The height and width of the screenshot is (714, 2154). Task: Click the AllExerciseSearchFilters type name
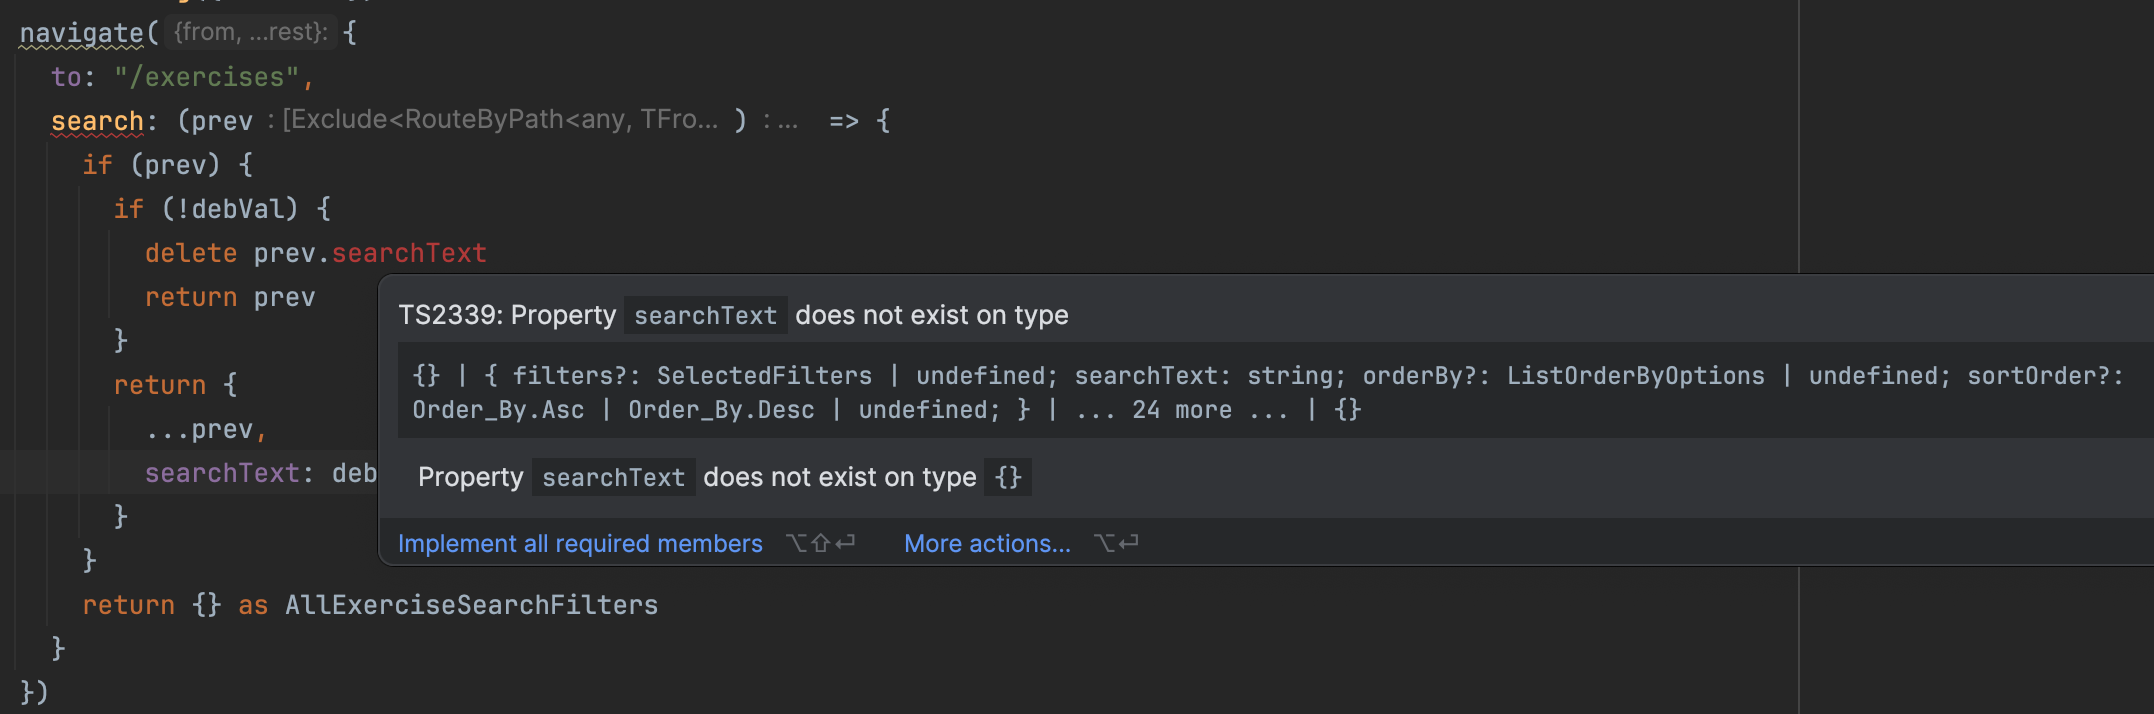coord(471,605)
